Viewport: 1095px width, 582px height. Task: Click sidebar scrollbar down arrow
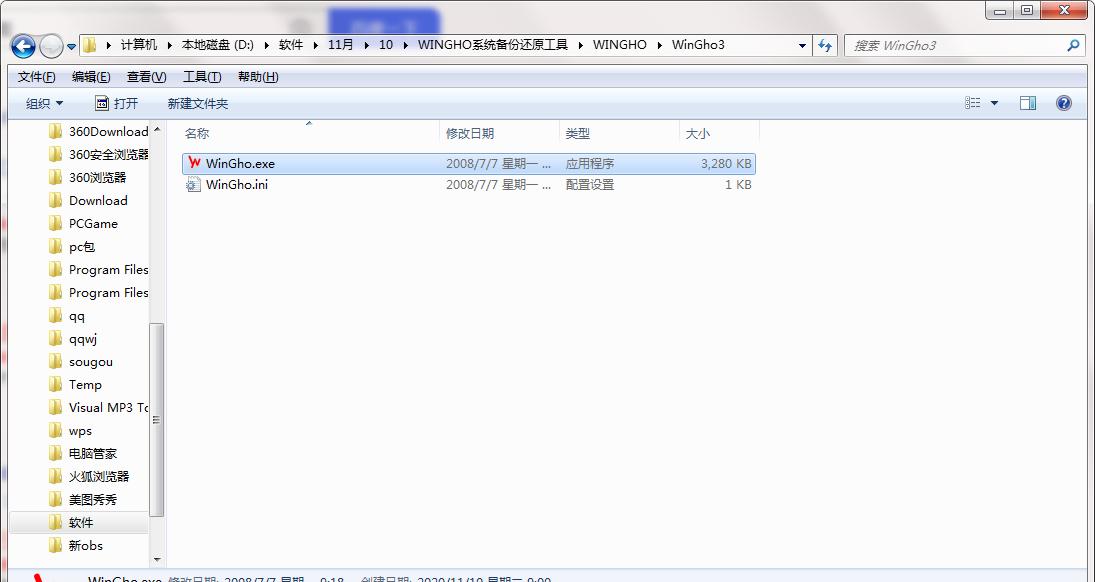157,560
